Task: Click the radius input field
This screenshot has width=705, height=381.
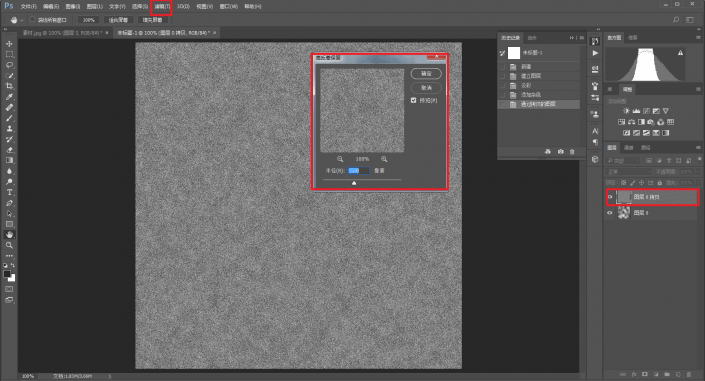Action: (x=359, y=170)
